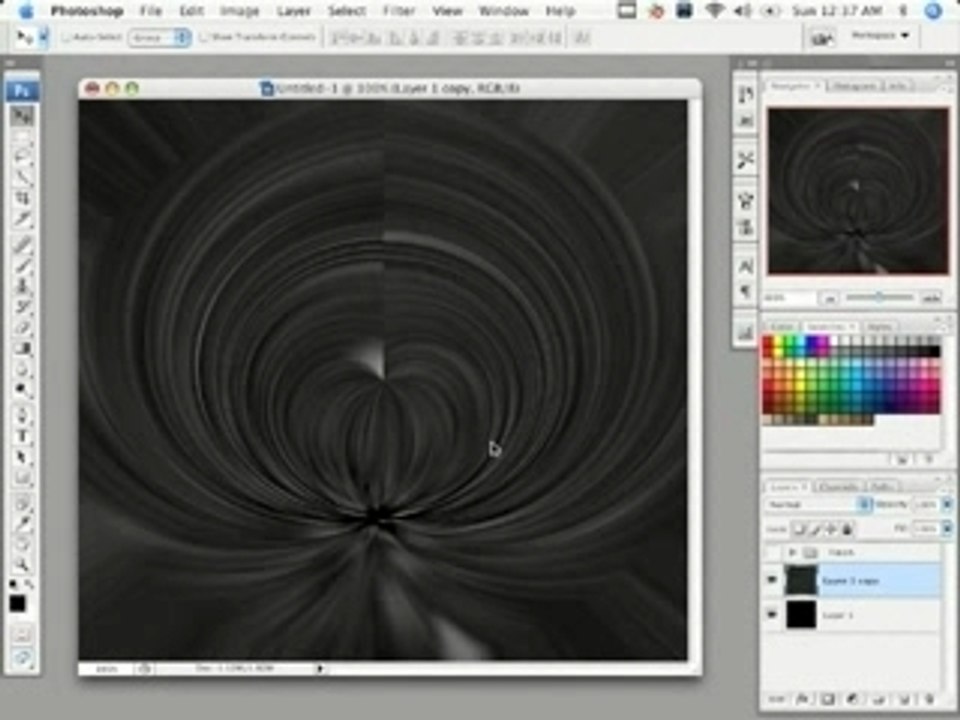Hide the Layer 1 layer
The image size is (960, 720).
(773, 615)
